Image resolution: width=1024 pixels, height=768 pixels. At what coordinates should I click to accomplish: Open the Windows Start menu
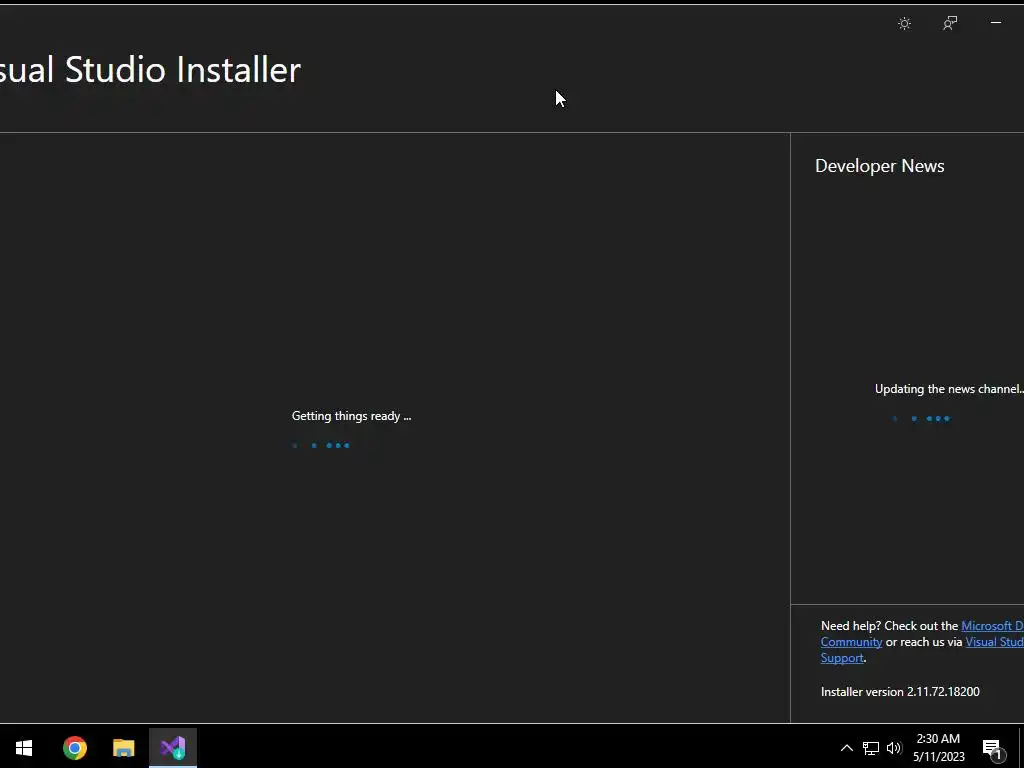[x=24, y=748]
